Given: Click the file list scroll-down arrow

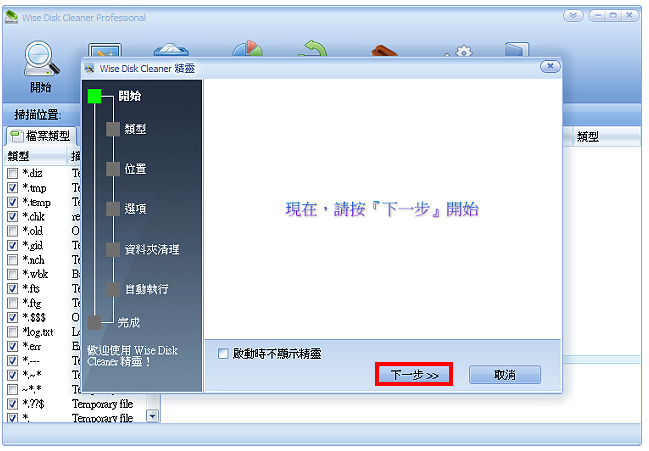Looking at the screenshot, I should 153,415.
